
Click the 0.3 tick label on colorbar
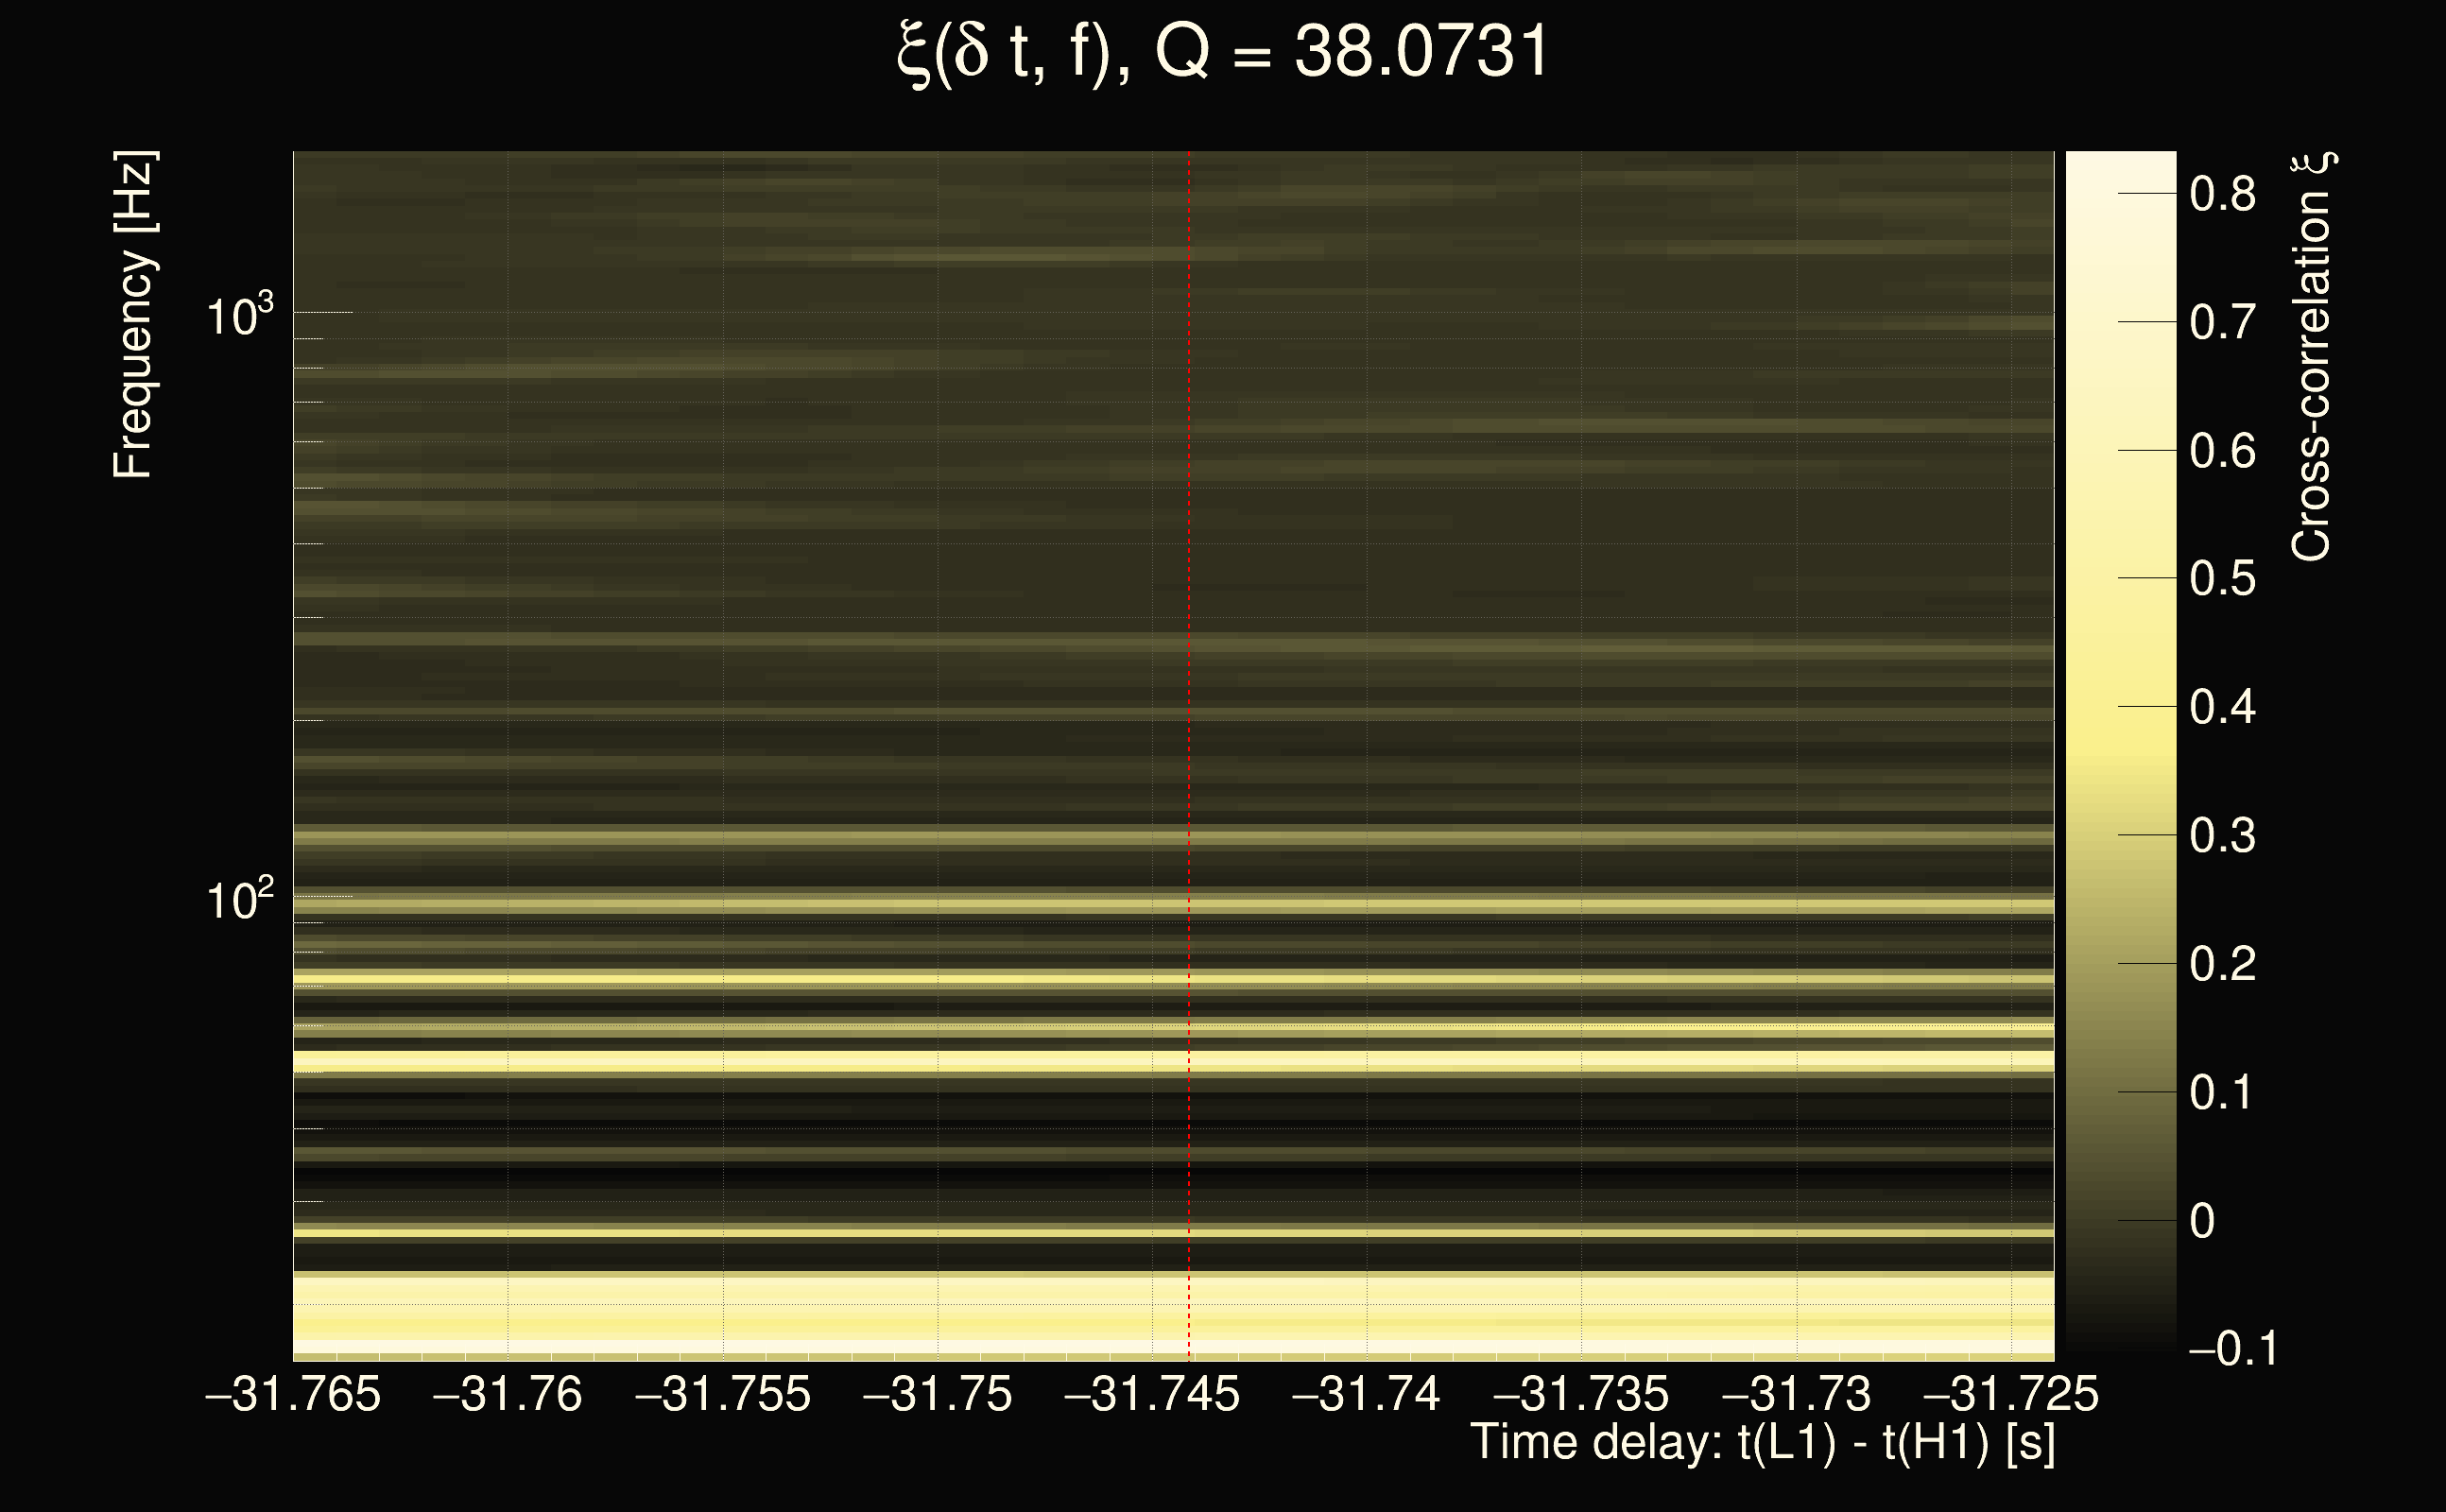pyautogui.click(x=2222, y=836)
